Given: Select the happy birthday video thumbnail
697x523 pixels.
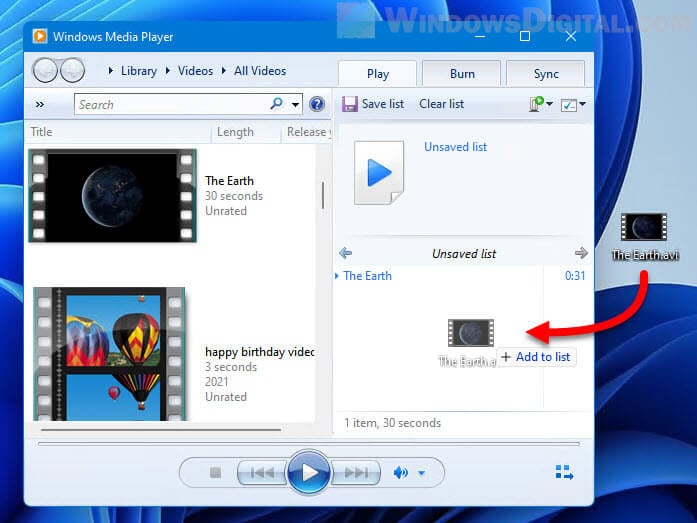Looking at the screenshot, I should pyautogui.click(x=110, y=354).
